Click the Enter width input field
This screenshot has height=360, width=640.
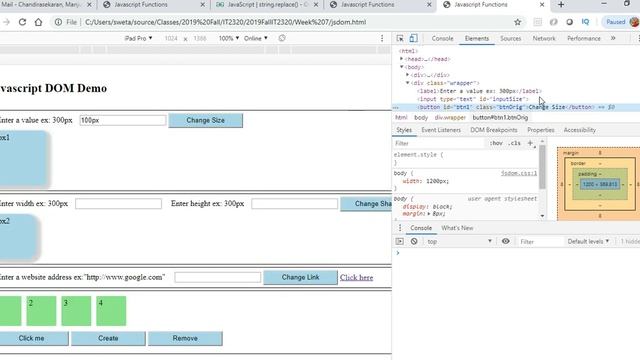tap(118, 204)
